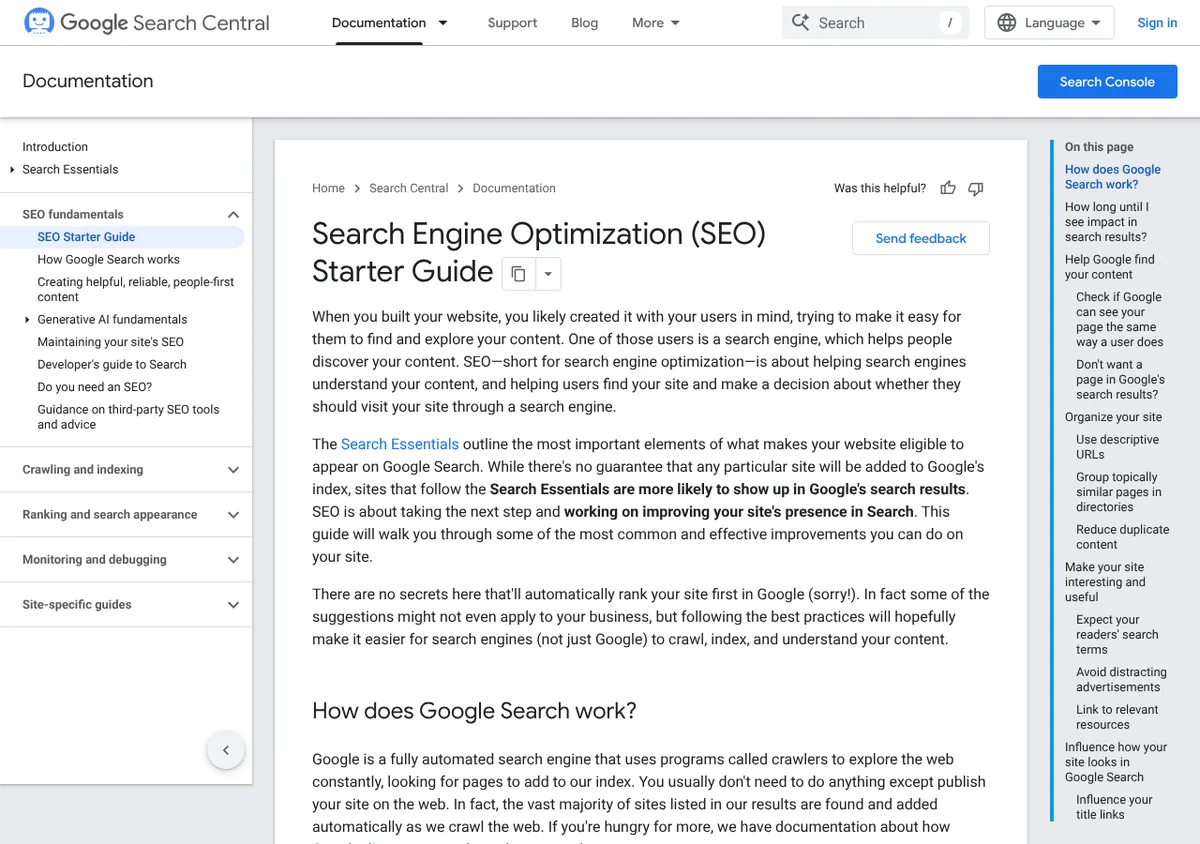The height and width of the screenshot is (844, 1200).
Task: Jump to Expect your readers' search terms
Action: tap(1118, 634)
